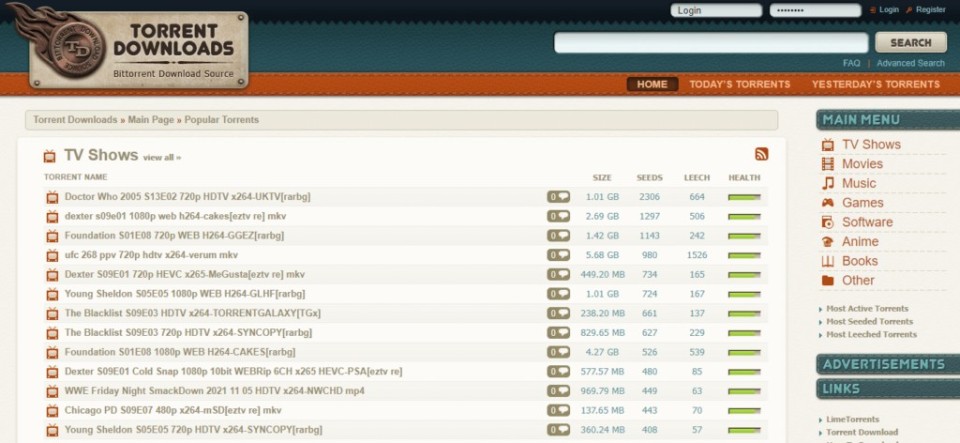Select Software in the Main Menu

pos(867,222)
